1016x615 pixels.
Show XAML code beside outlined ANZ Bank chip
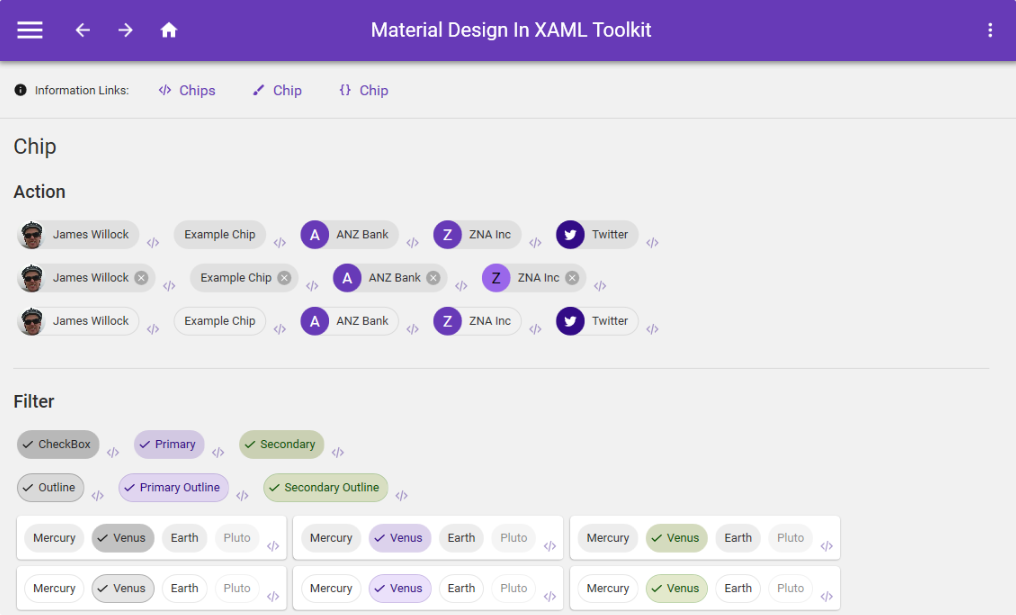[412, 329]
